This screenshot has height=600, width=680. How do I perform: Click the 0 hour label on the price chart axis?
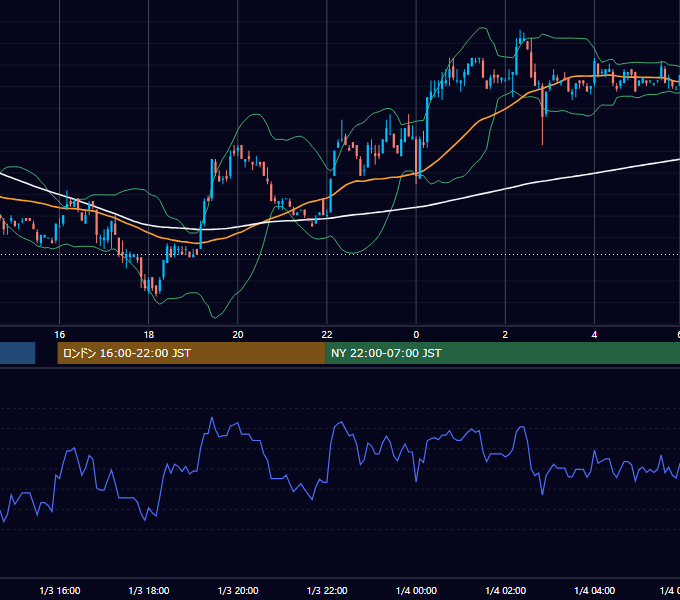[x=416, y=335]
